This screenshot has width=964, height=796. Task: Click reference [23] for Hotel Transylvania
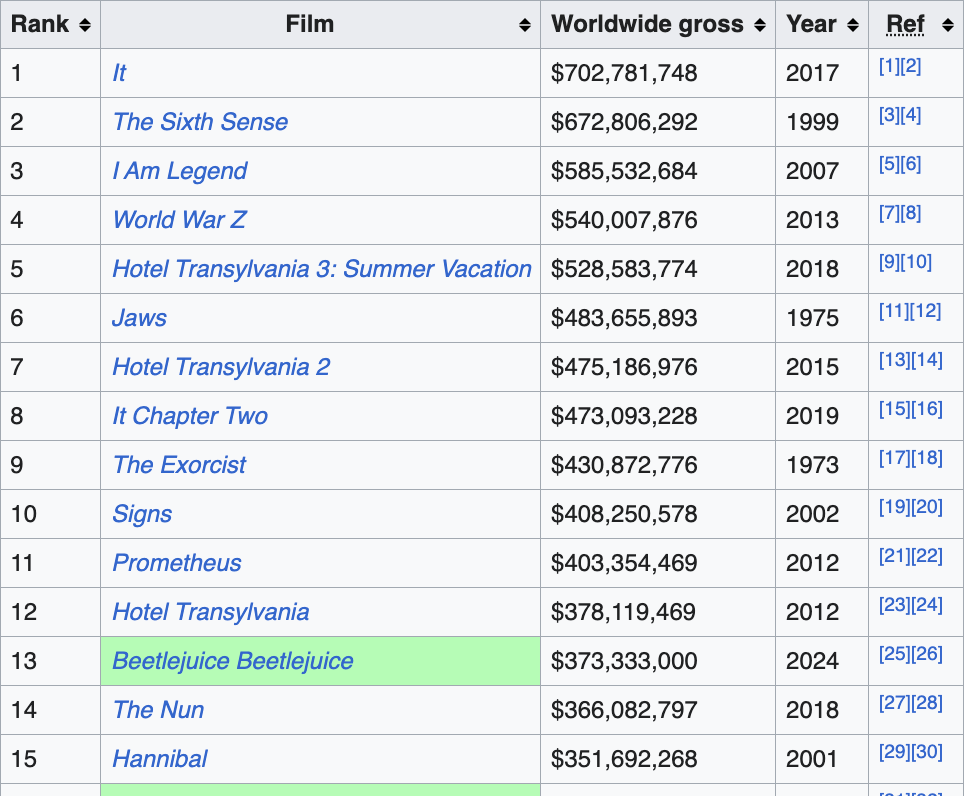click(x=895, y=605)
